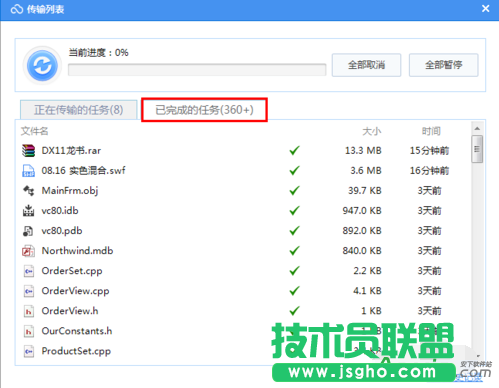Select file name DX11龙书.rar
Viewport: 499px width, 388px height.
71,151
